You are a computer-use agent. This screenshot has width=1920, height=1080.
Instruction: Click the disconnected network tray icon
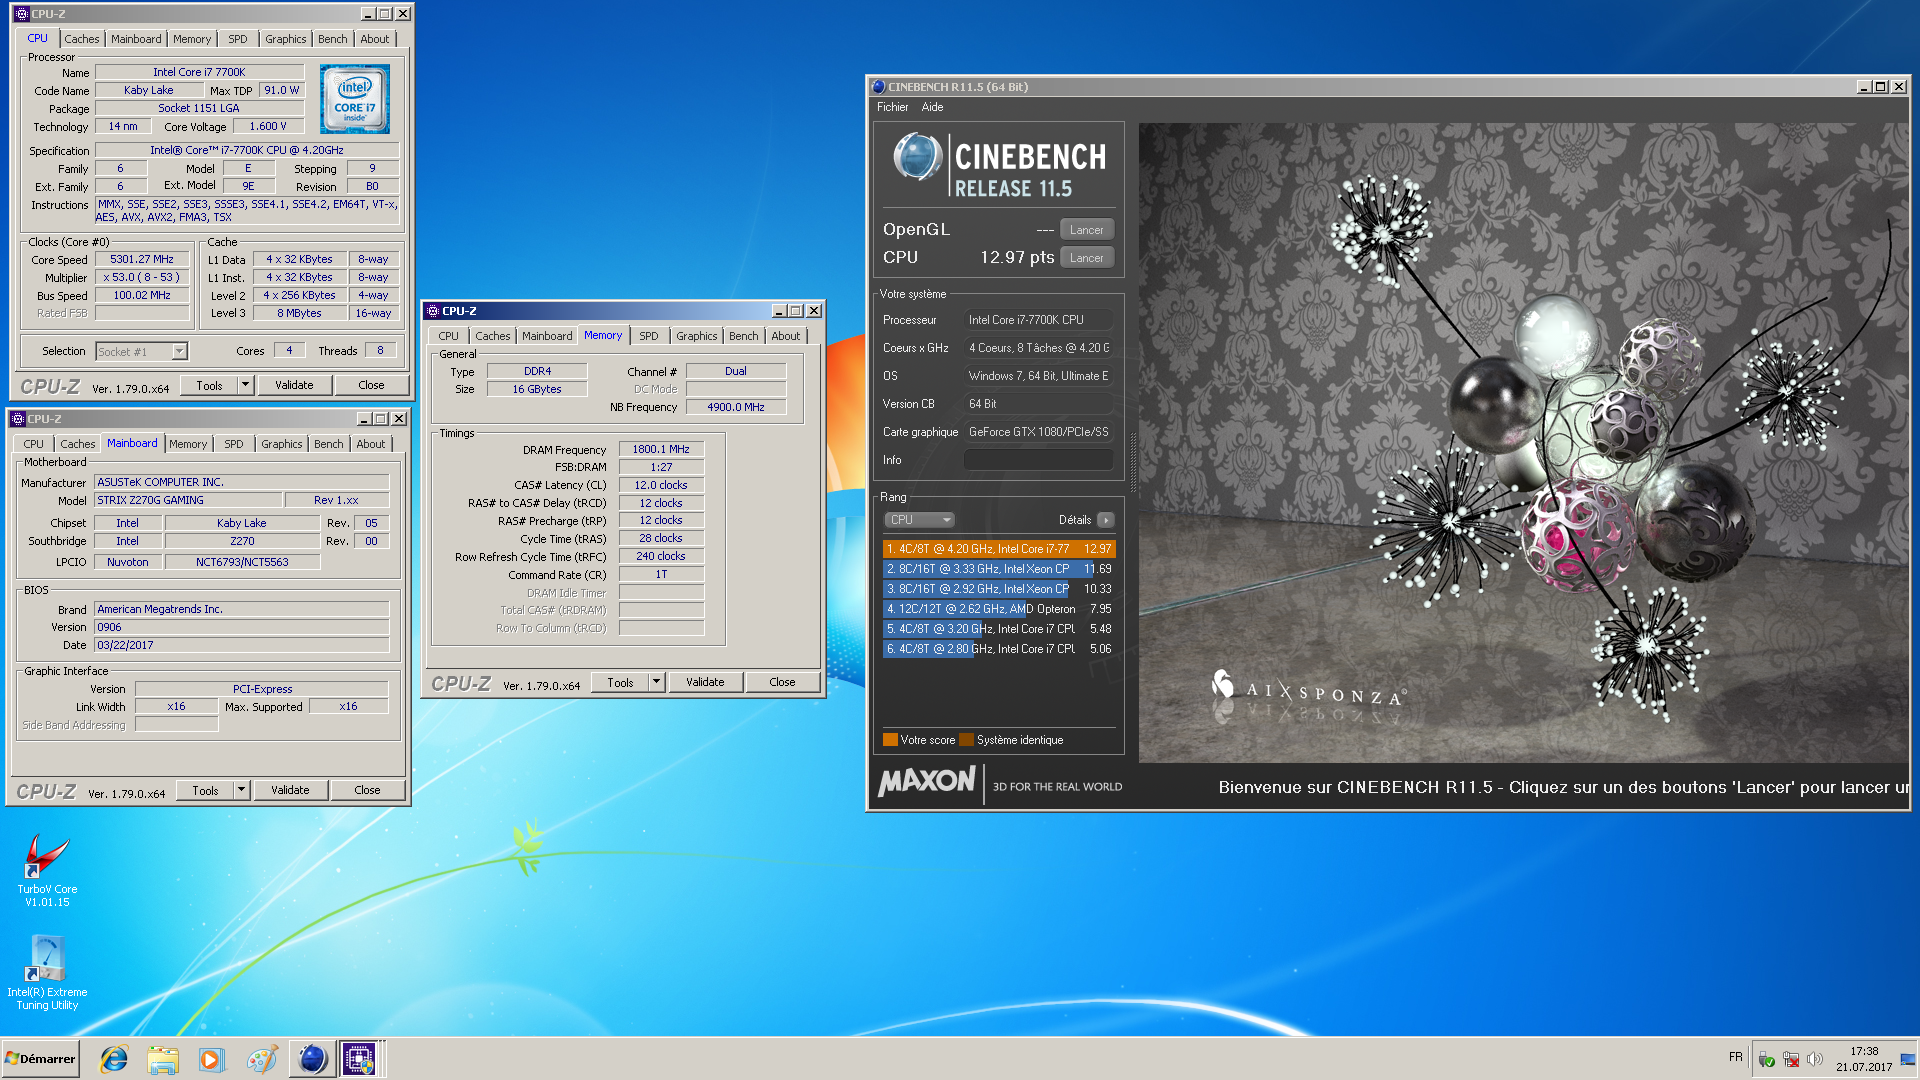pyautogui.click(x=1791, y=1059)
